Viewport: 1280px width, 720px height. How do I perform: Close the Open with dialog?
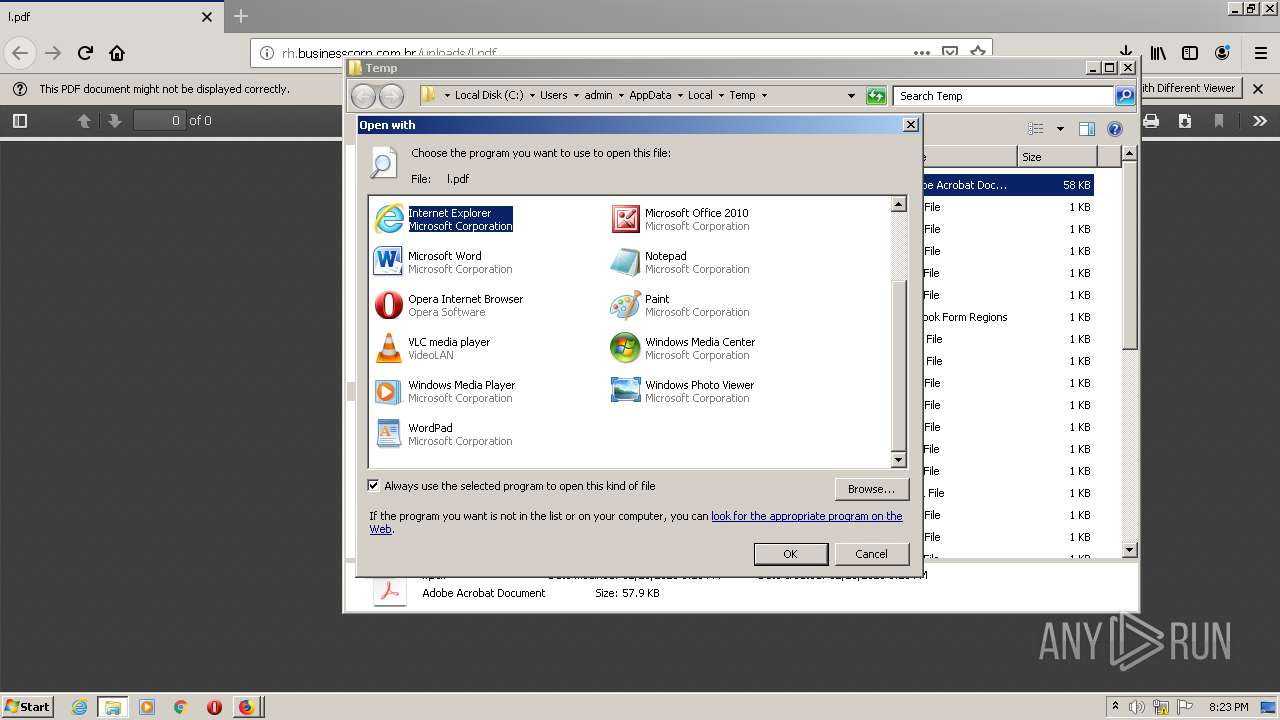coord(910,125)
